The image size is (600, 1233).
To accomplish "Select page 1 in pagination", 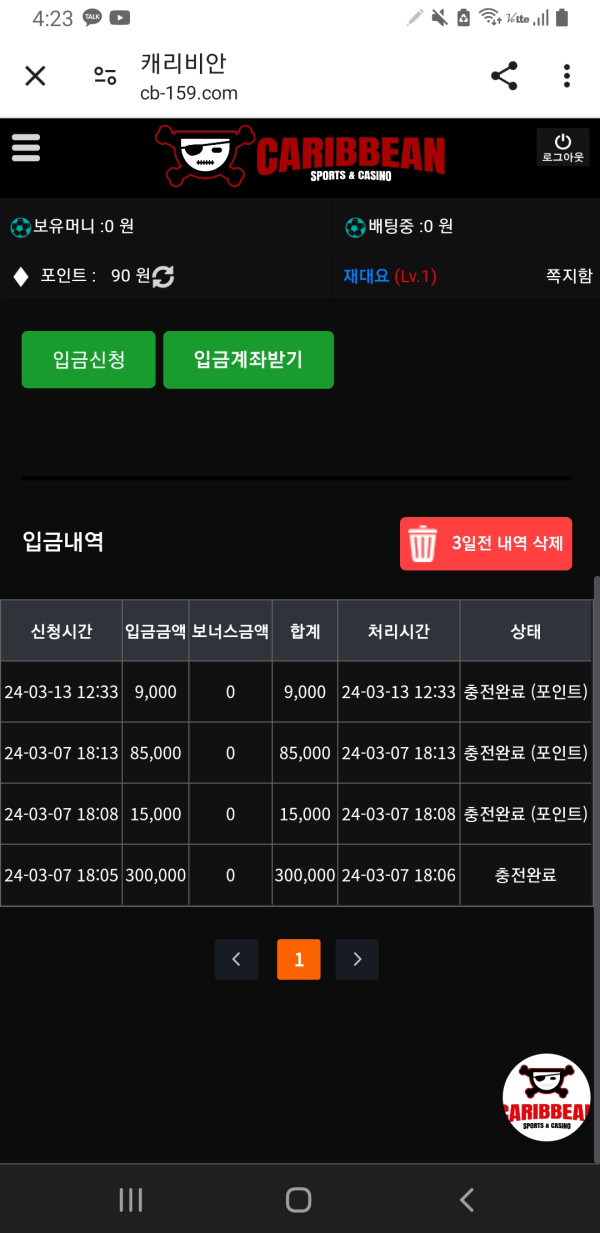I will (298, 959).
